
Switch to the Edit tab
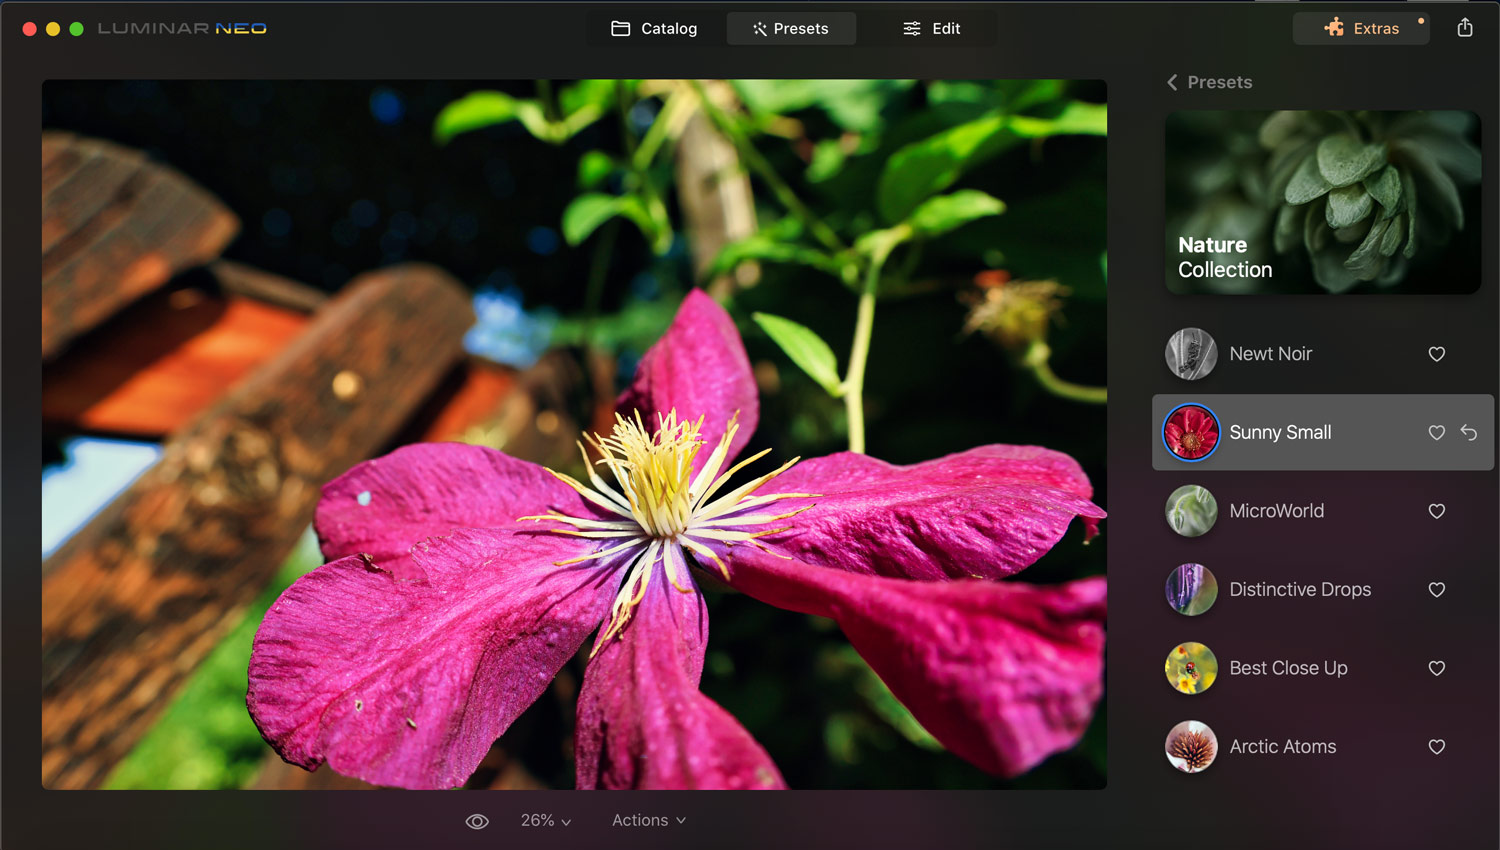pyautogui.click(x=932, y=28)
